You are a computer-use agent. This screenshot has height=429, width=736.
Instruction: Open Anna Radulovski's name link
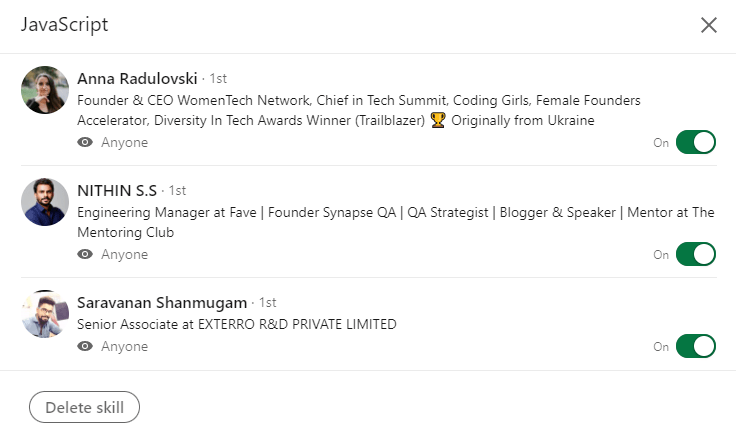pyautogui.click(x=138, y=78)
